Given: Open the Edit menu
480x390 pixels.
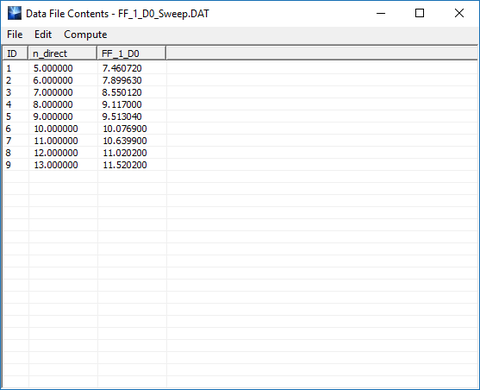Looking at the screenshot, I should click(43, 34).
